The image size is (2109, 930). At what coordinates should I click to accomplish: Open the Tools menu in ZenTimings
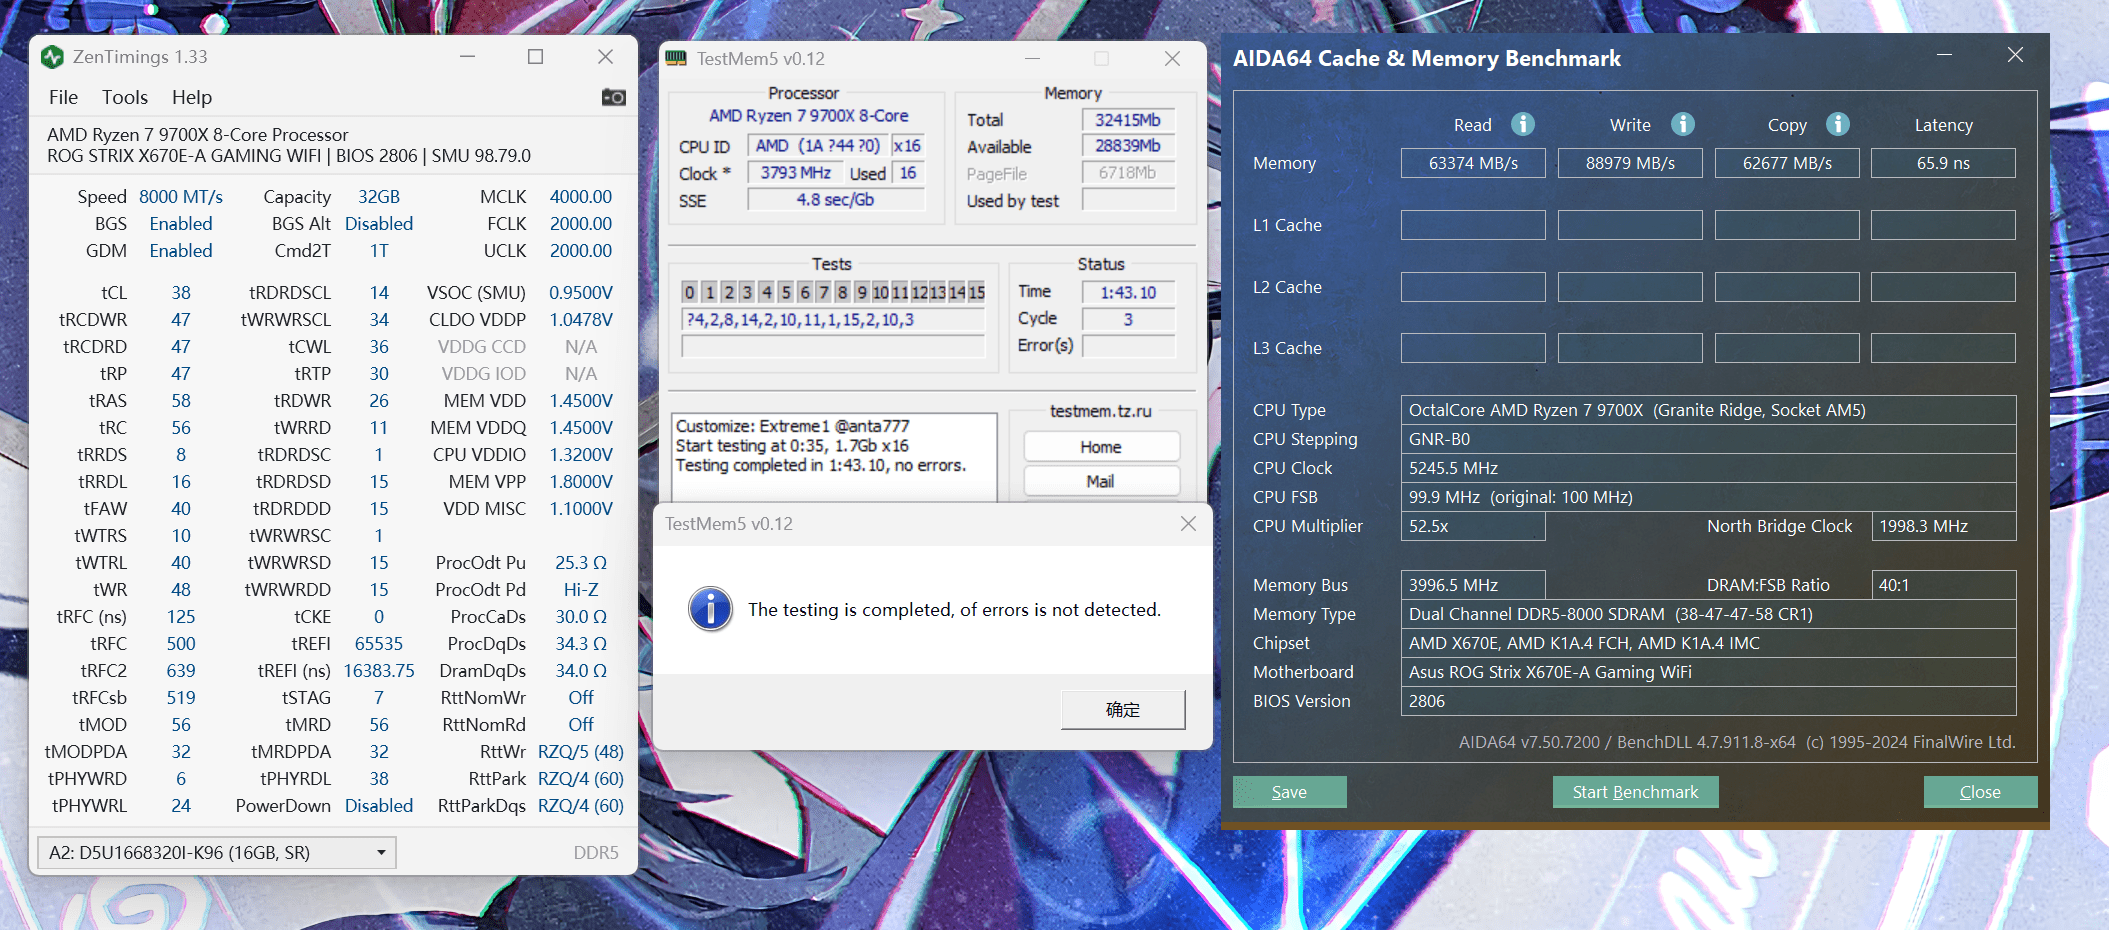(125, 97)
